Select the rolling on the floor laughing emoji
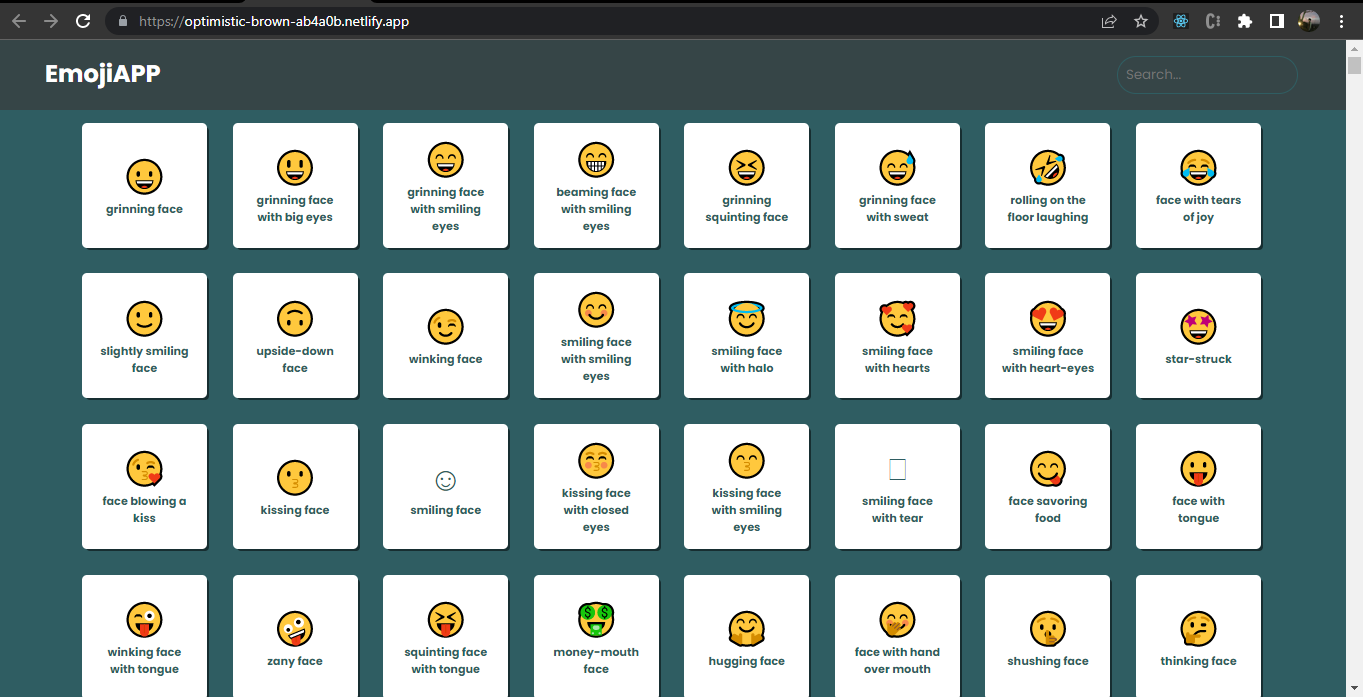 pyautogui.click(x=1047, y=186)
